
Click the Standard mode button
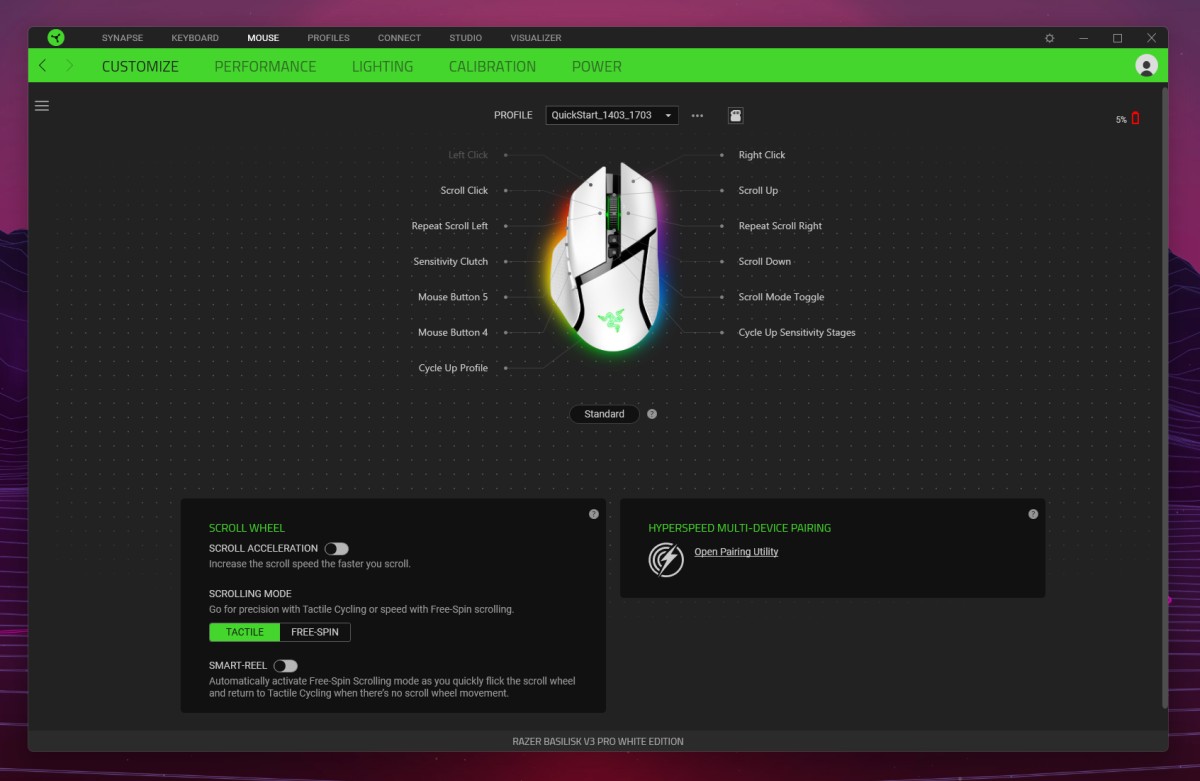604,414
